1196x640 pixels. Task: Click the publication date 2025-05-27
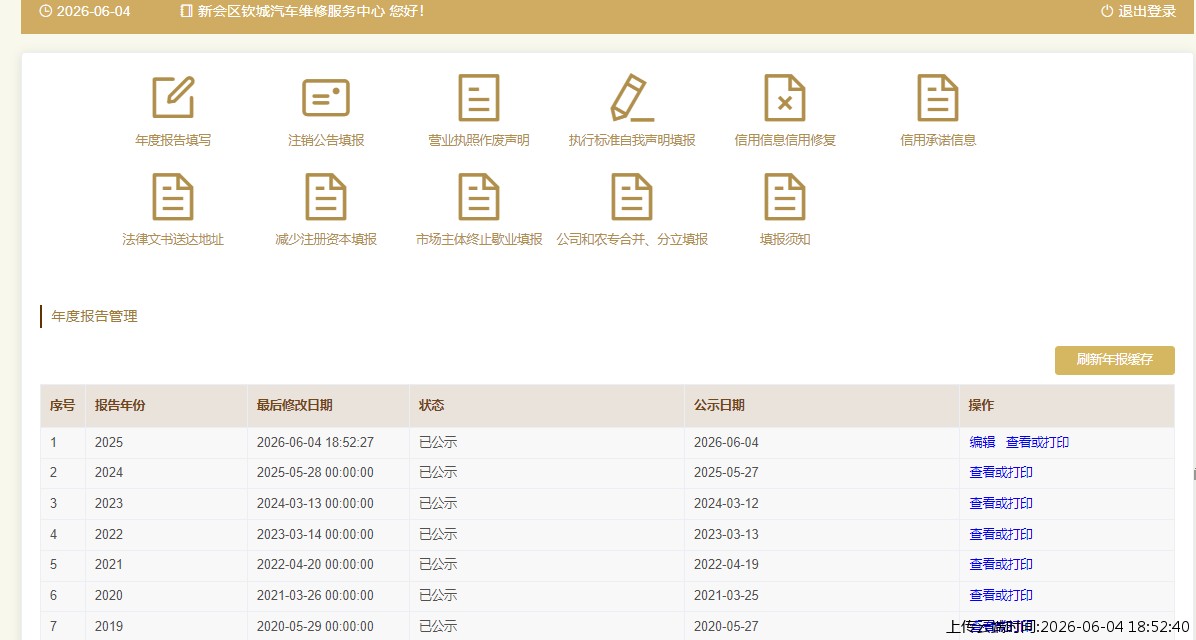coord(726,473)
